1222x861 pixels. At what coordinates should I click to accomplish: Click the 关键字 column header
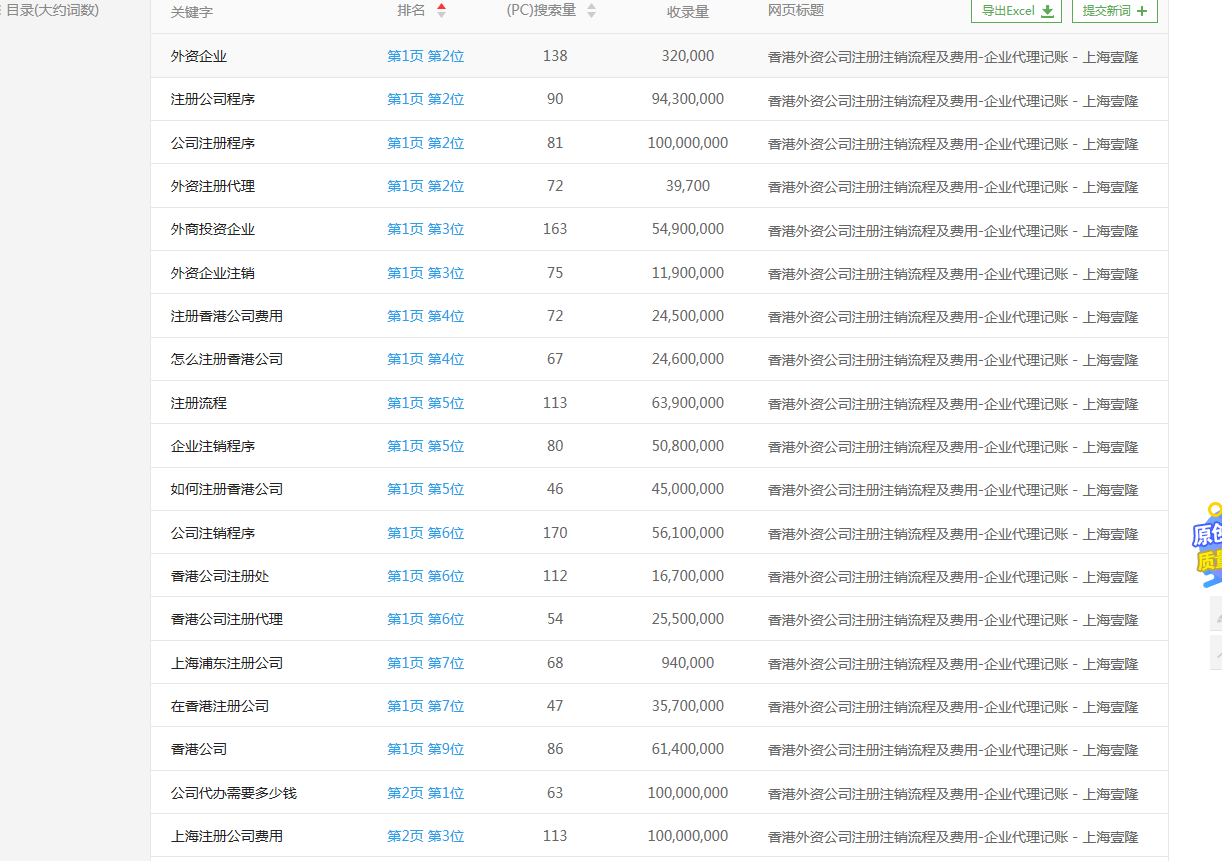[x=193, y=13]
